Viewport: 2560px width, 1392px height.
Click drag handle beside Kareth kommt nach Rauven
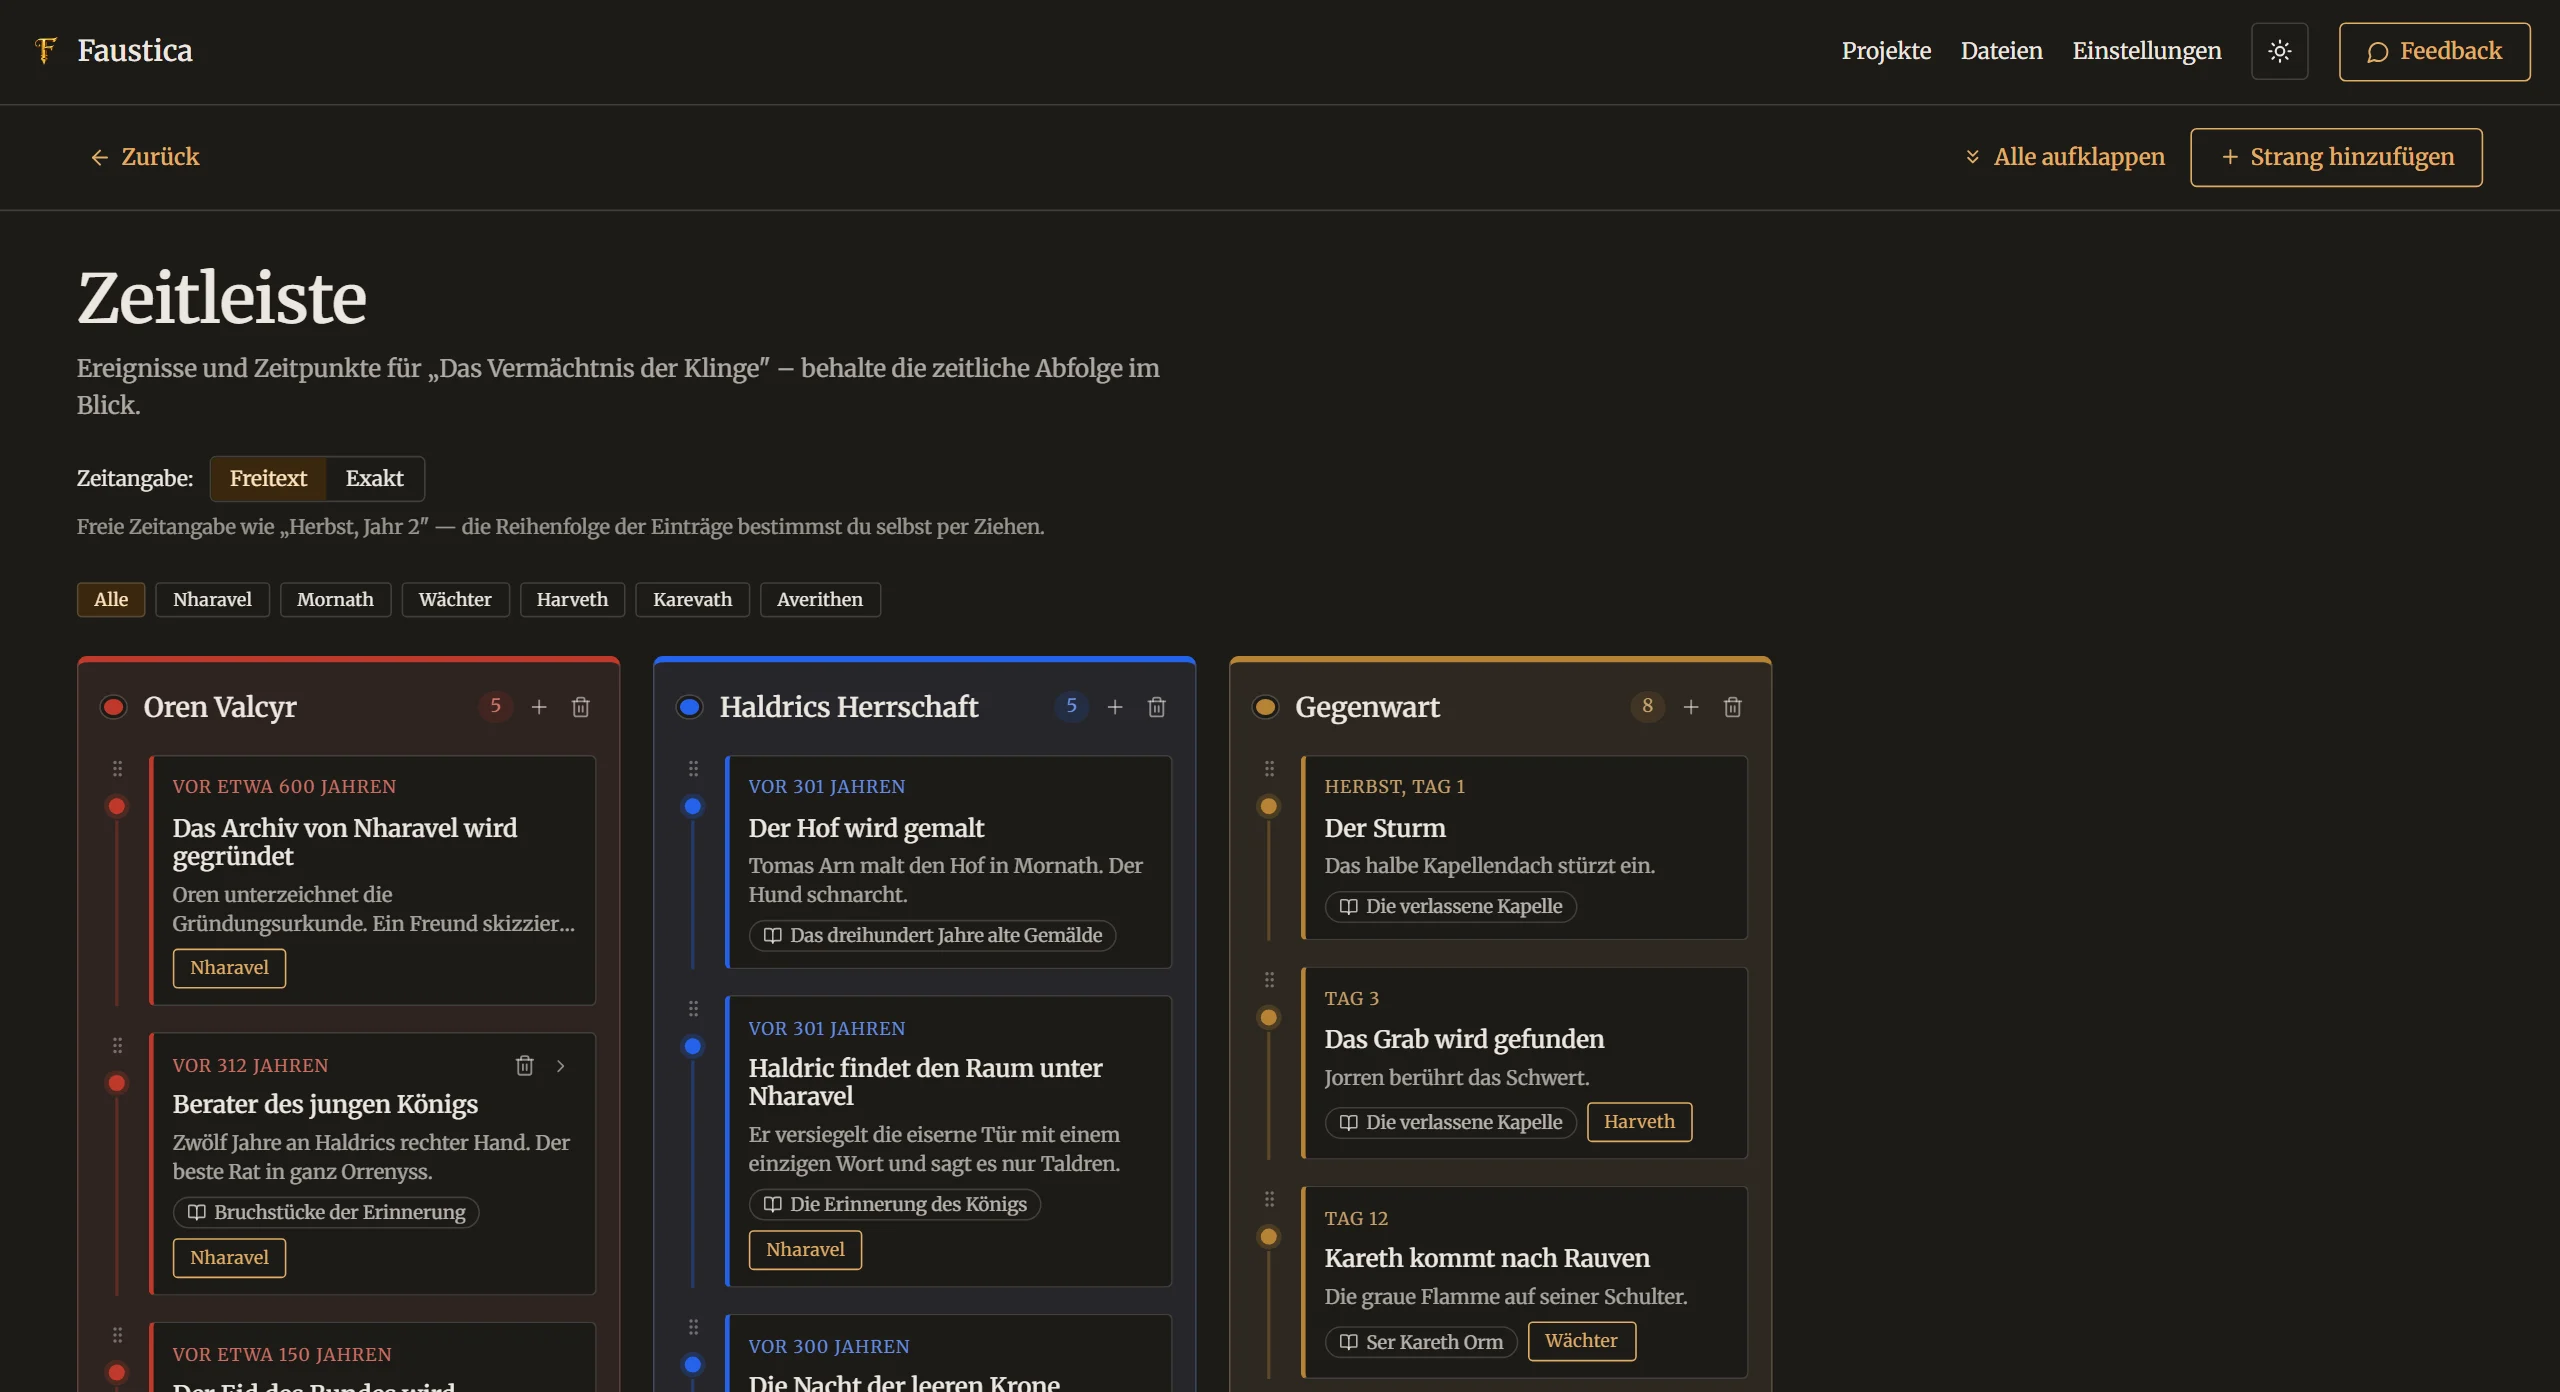[1269, 1199]
